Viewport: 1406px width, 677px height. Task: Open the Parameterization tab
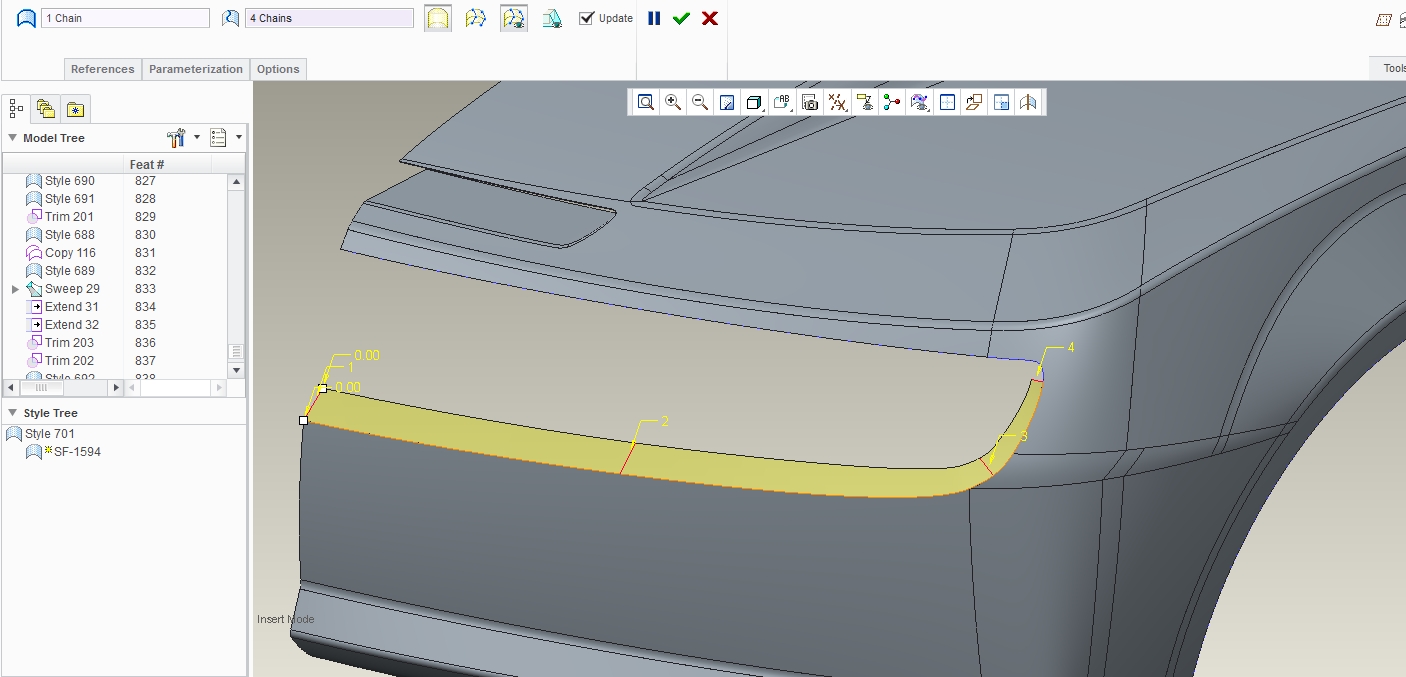196,69
